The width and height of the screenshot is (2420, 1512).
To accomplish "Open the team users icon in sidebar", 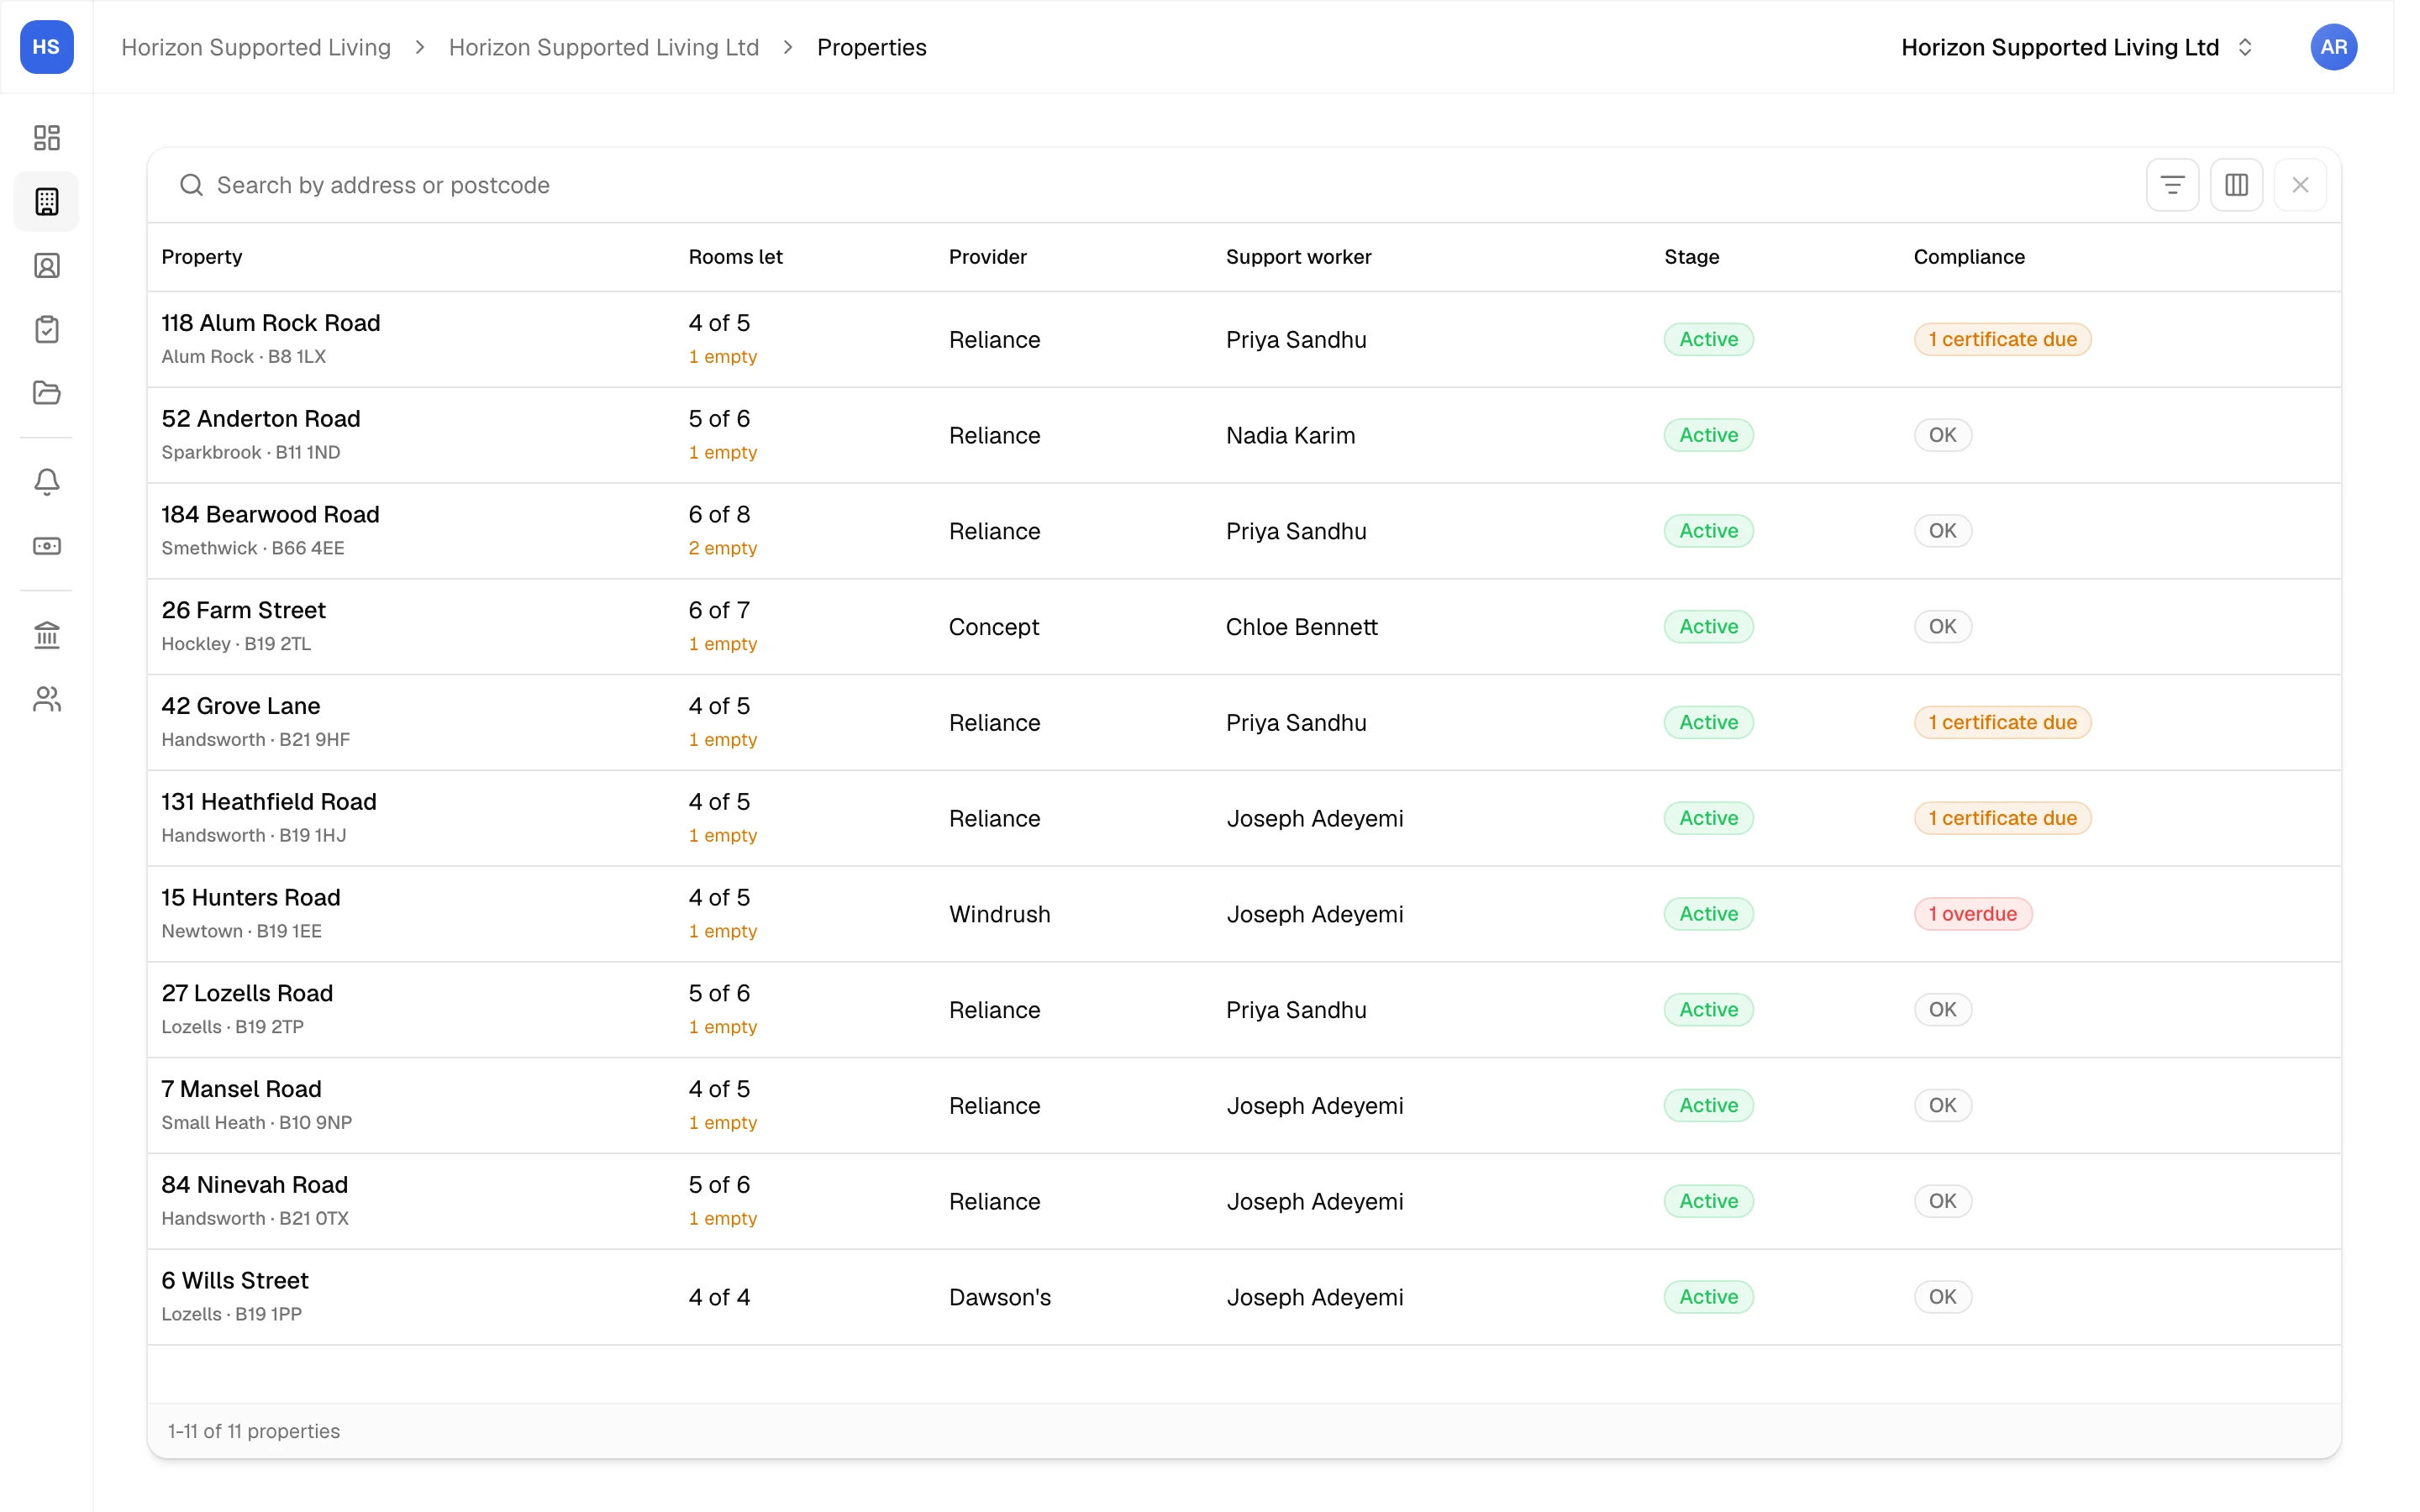I will (47, 699).
